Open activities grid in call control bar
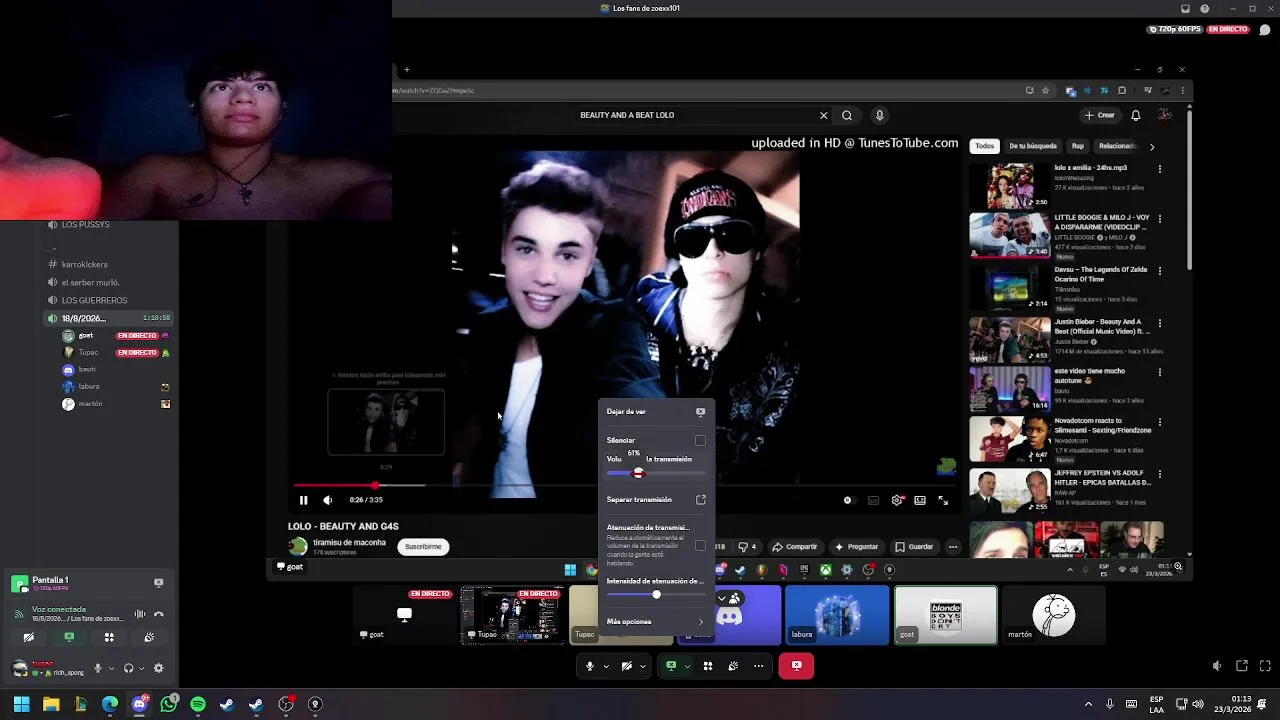The image size is (1280, 720). coord(708,666)
